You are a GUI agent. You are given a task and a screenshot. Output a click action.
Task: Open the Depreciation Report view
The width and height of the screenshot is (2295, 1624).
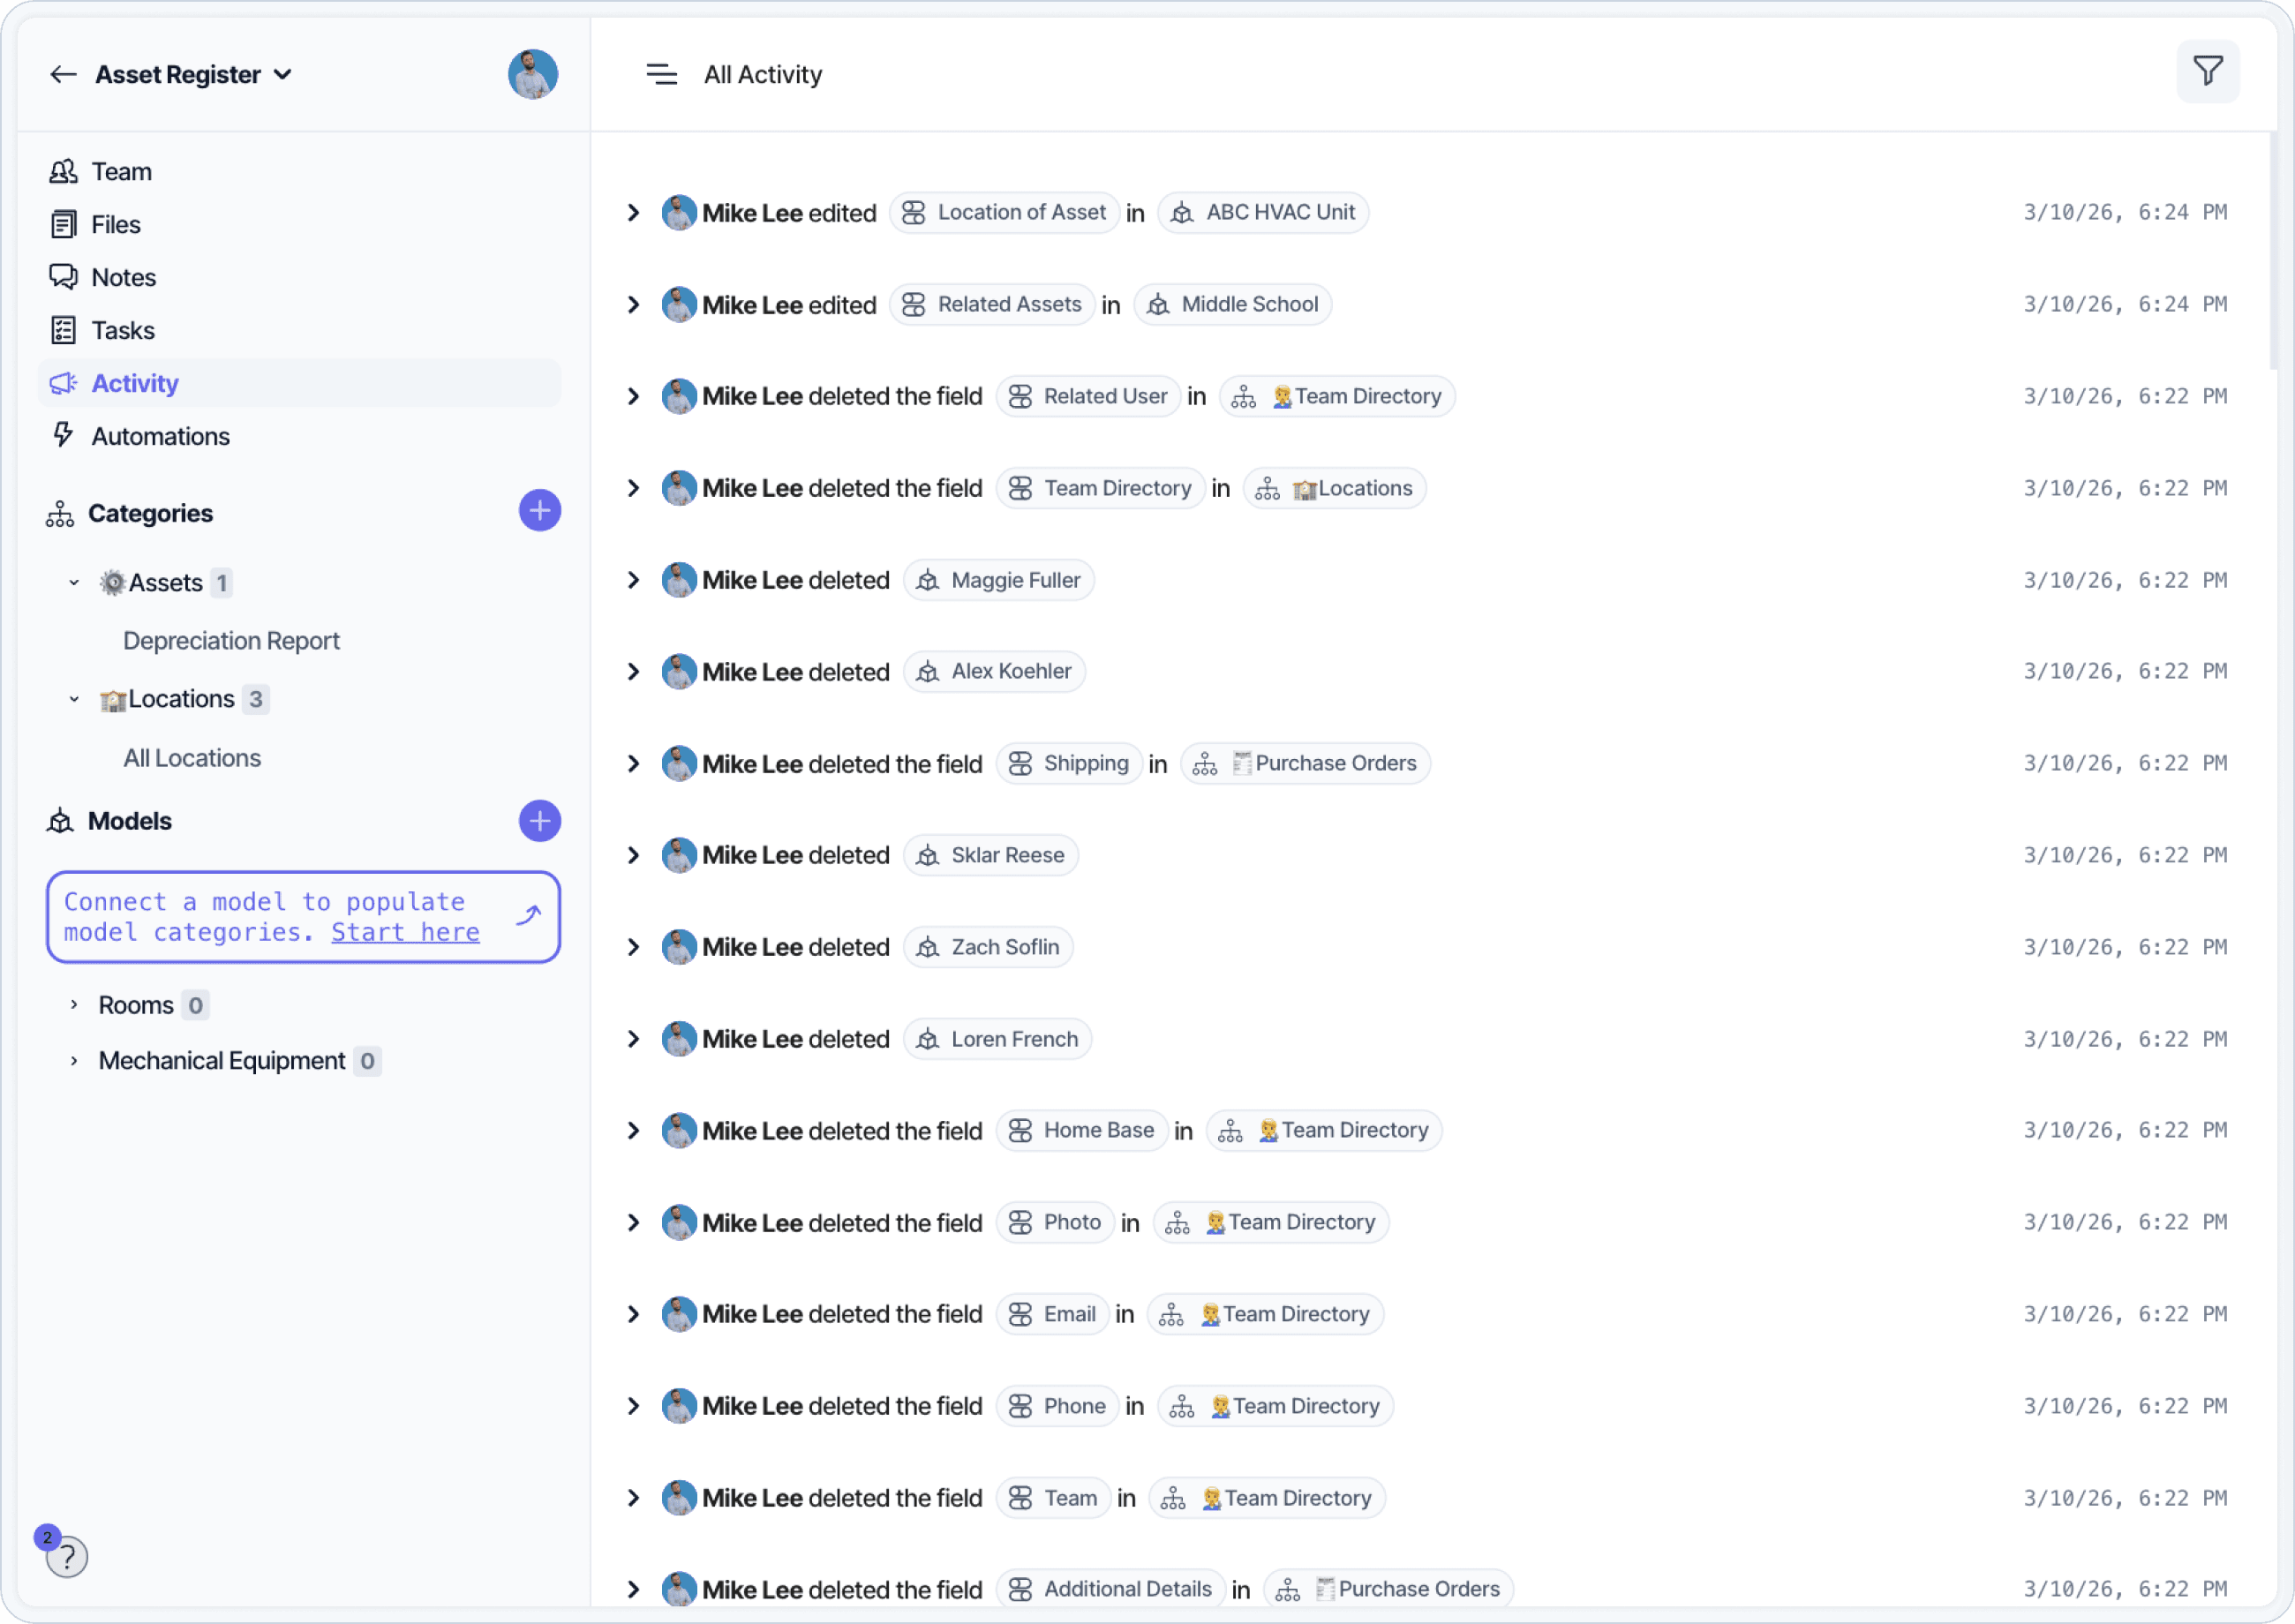coord(231,641)
